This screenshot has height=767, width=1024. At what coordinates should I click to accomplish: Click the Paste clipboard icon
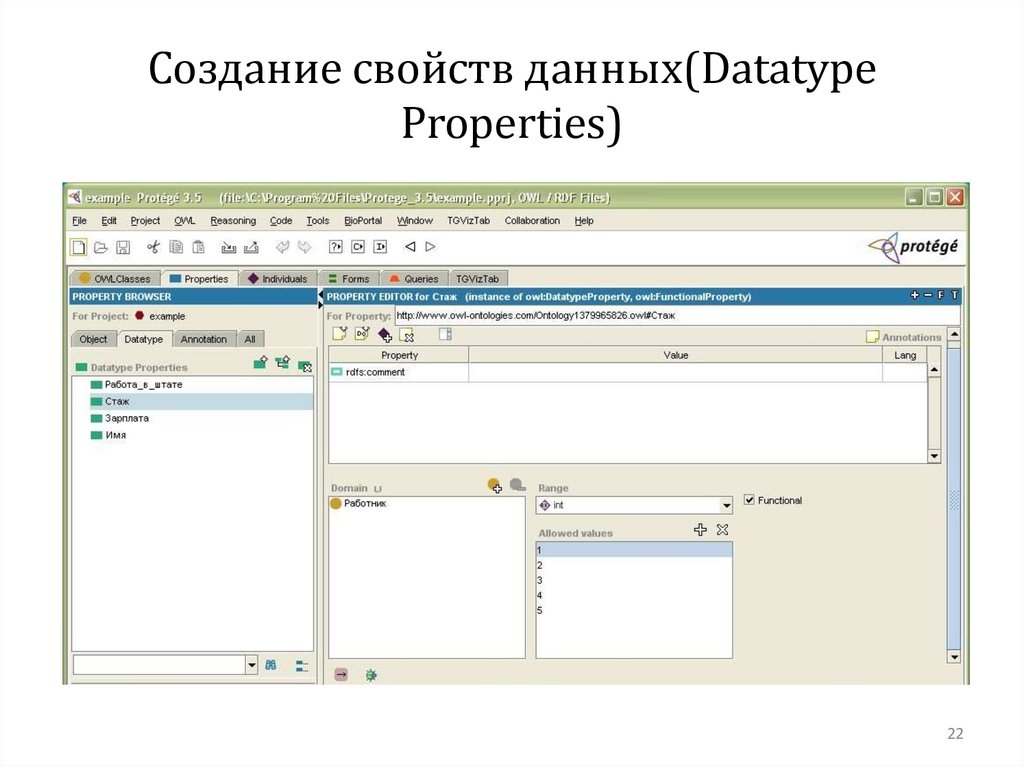pyautogui.click(x=198, y=247)
